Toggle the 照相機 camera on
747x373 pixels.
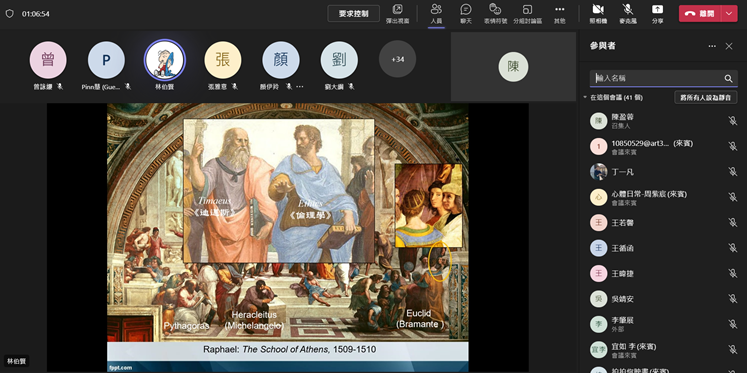[x=598, y=14]
